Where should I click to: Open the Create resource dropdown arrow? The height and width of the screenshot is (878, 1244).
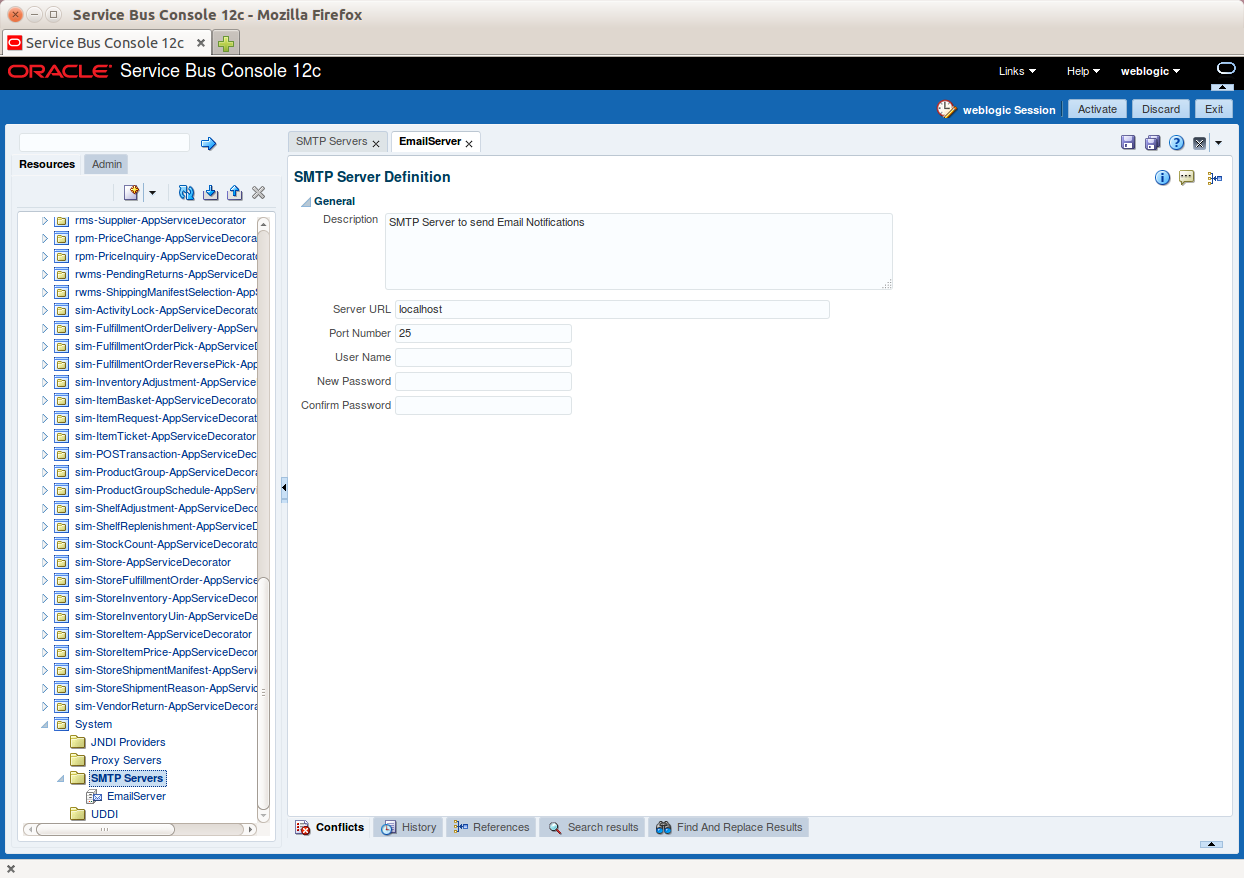point(152,192)
